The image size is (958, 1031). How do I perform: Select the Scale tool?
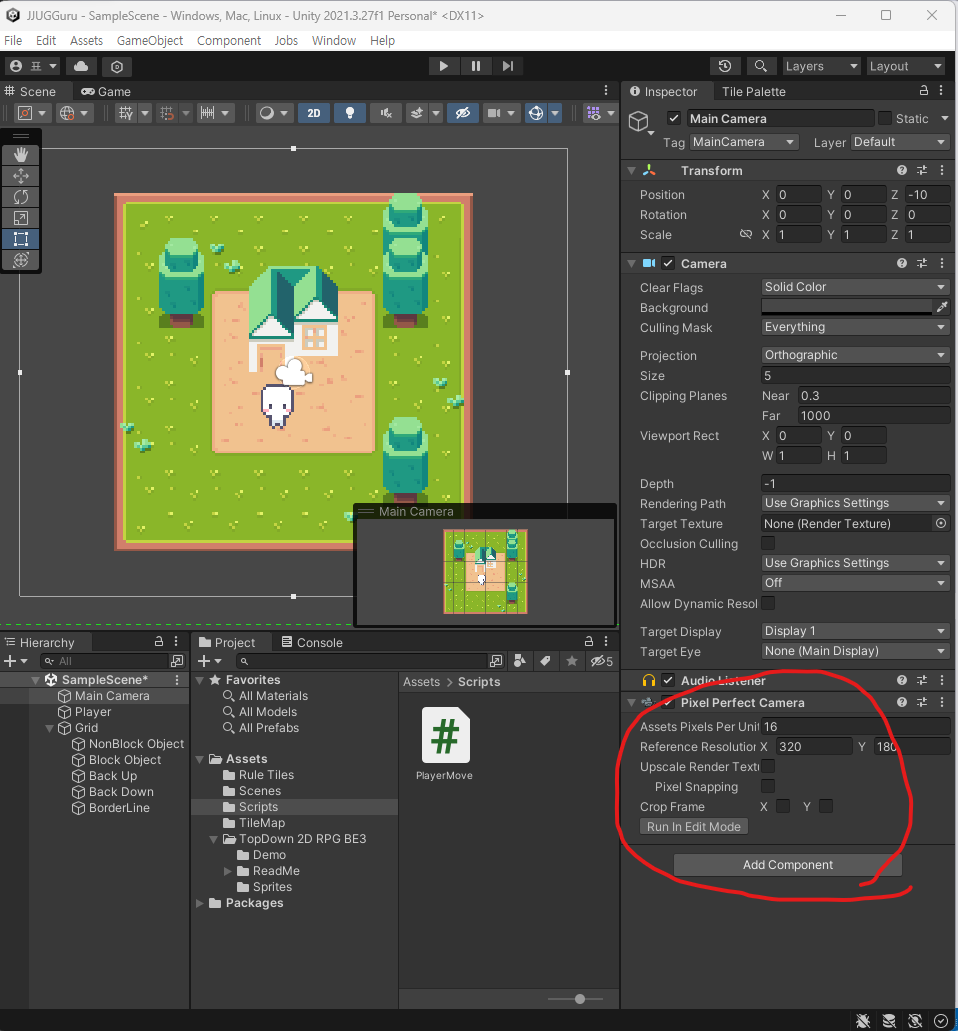click(21, 217)
